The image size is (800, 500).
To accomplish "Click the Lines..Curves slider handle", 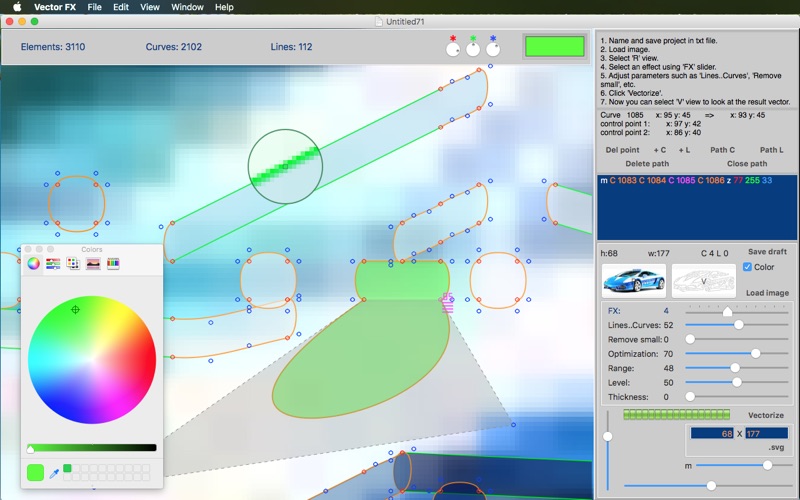I will pyautogui.click(x=738, y=324).
